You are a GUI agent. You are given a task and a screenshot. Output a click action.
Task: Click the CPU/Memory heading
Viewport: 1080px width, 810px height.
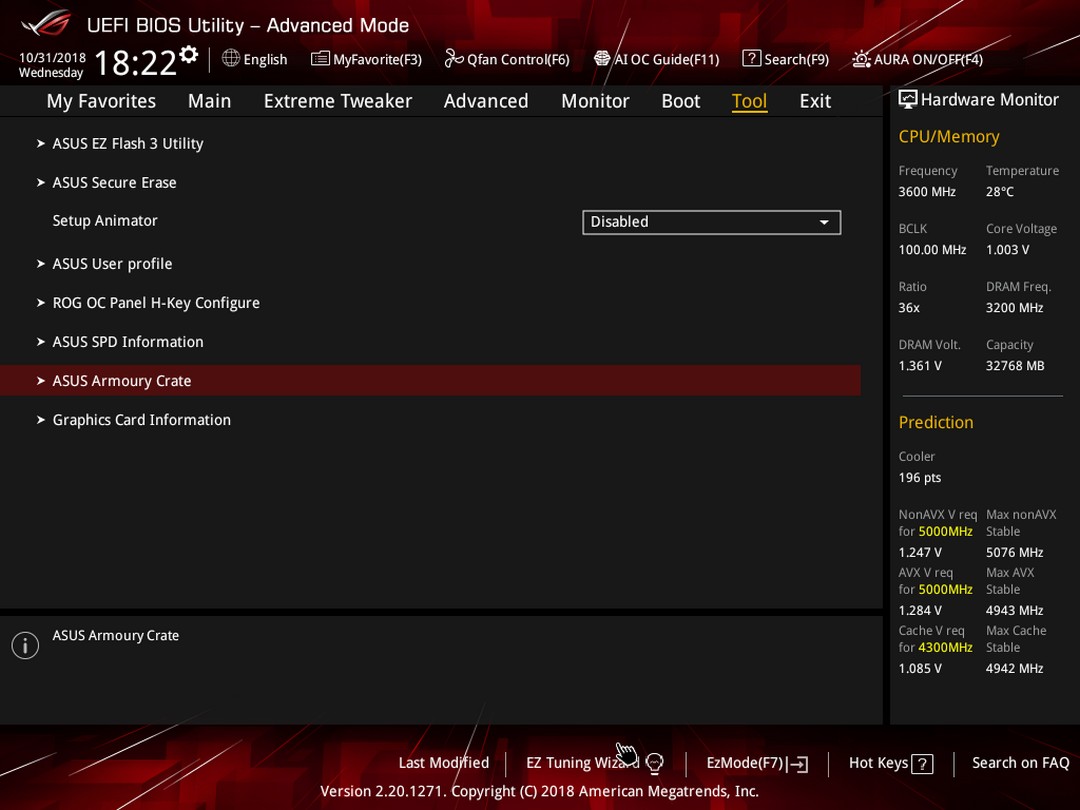pyautogui.click(x=948, y=136)
